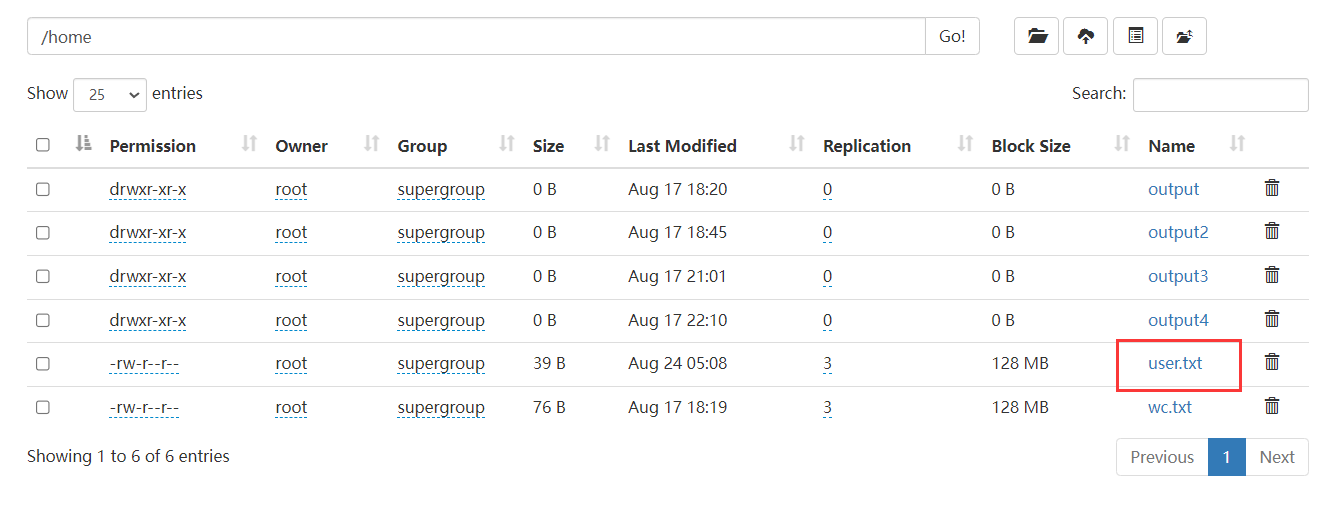
Task: Click the Search input field
Action: pos(1220,94)
